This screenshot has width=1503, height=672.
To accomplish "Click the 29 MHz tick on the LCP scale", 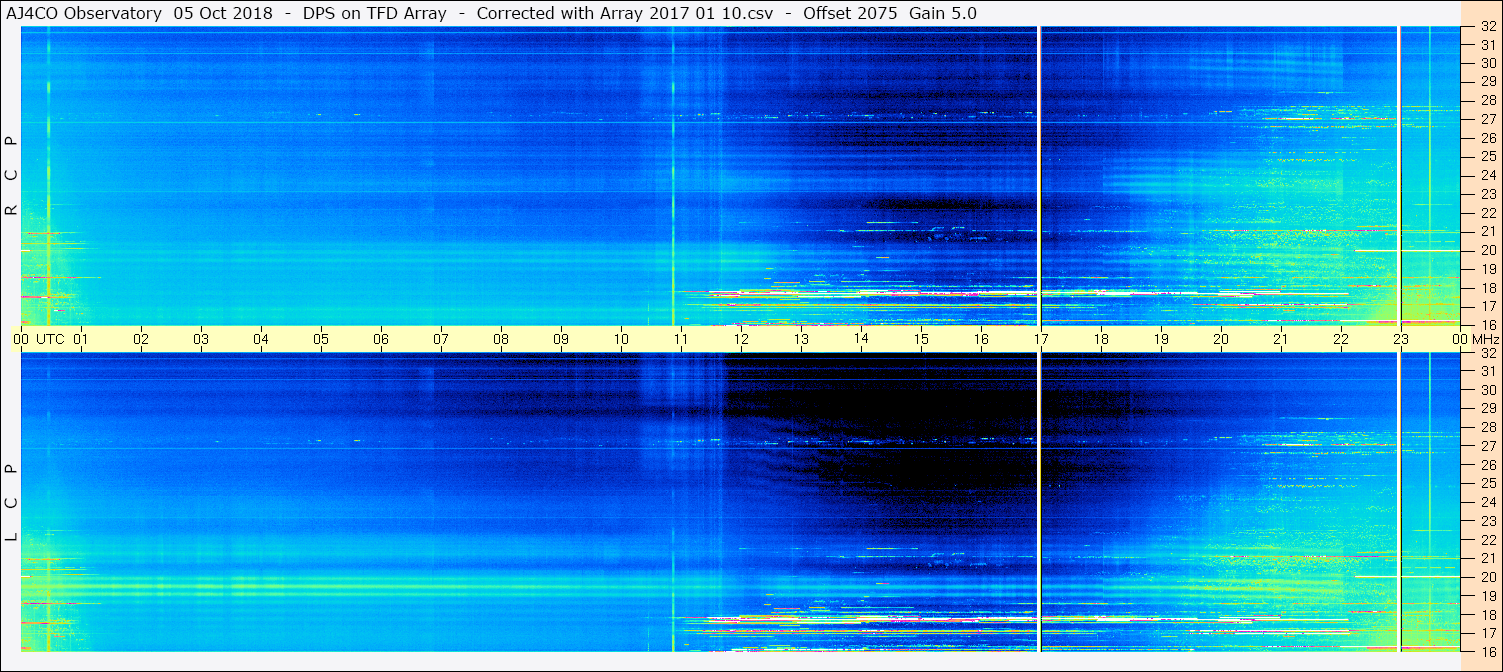I will pos(1488,408).
